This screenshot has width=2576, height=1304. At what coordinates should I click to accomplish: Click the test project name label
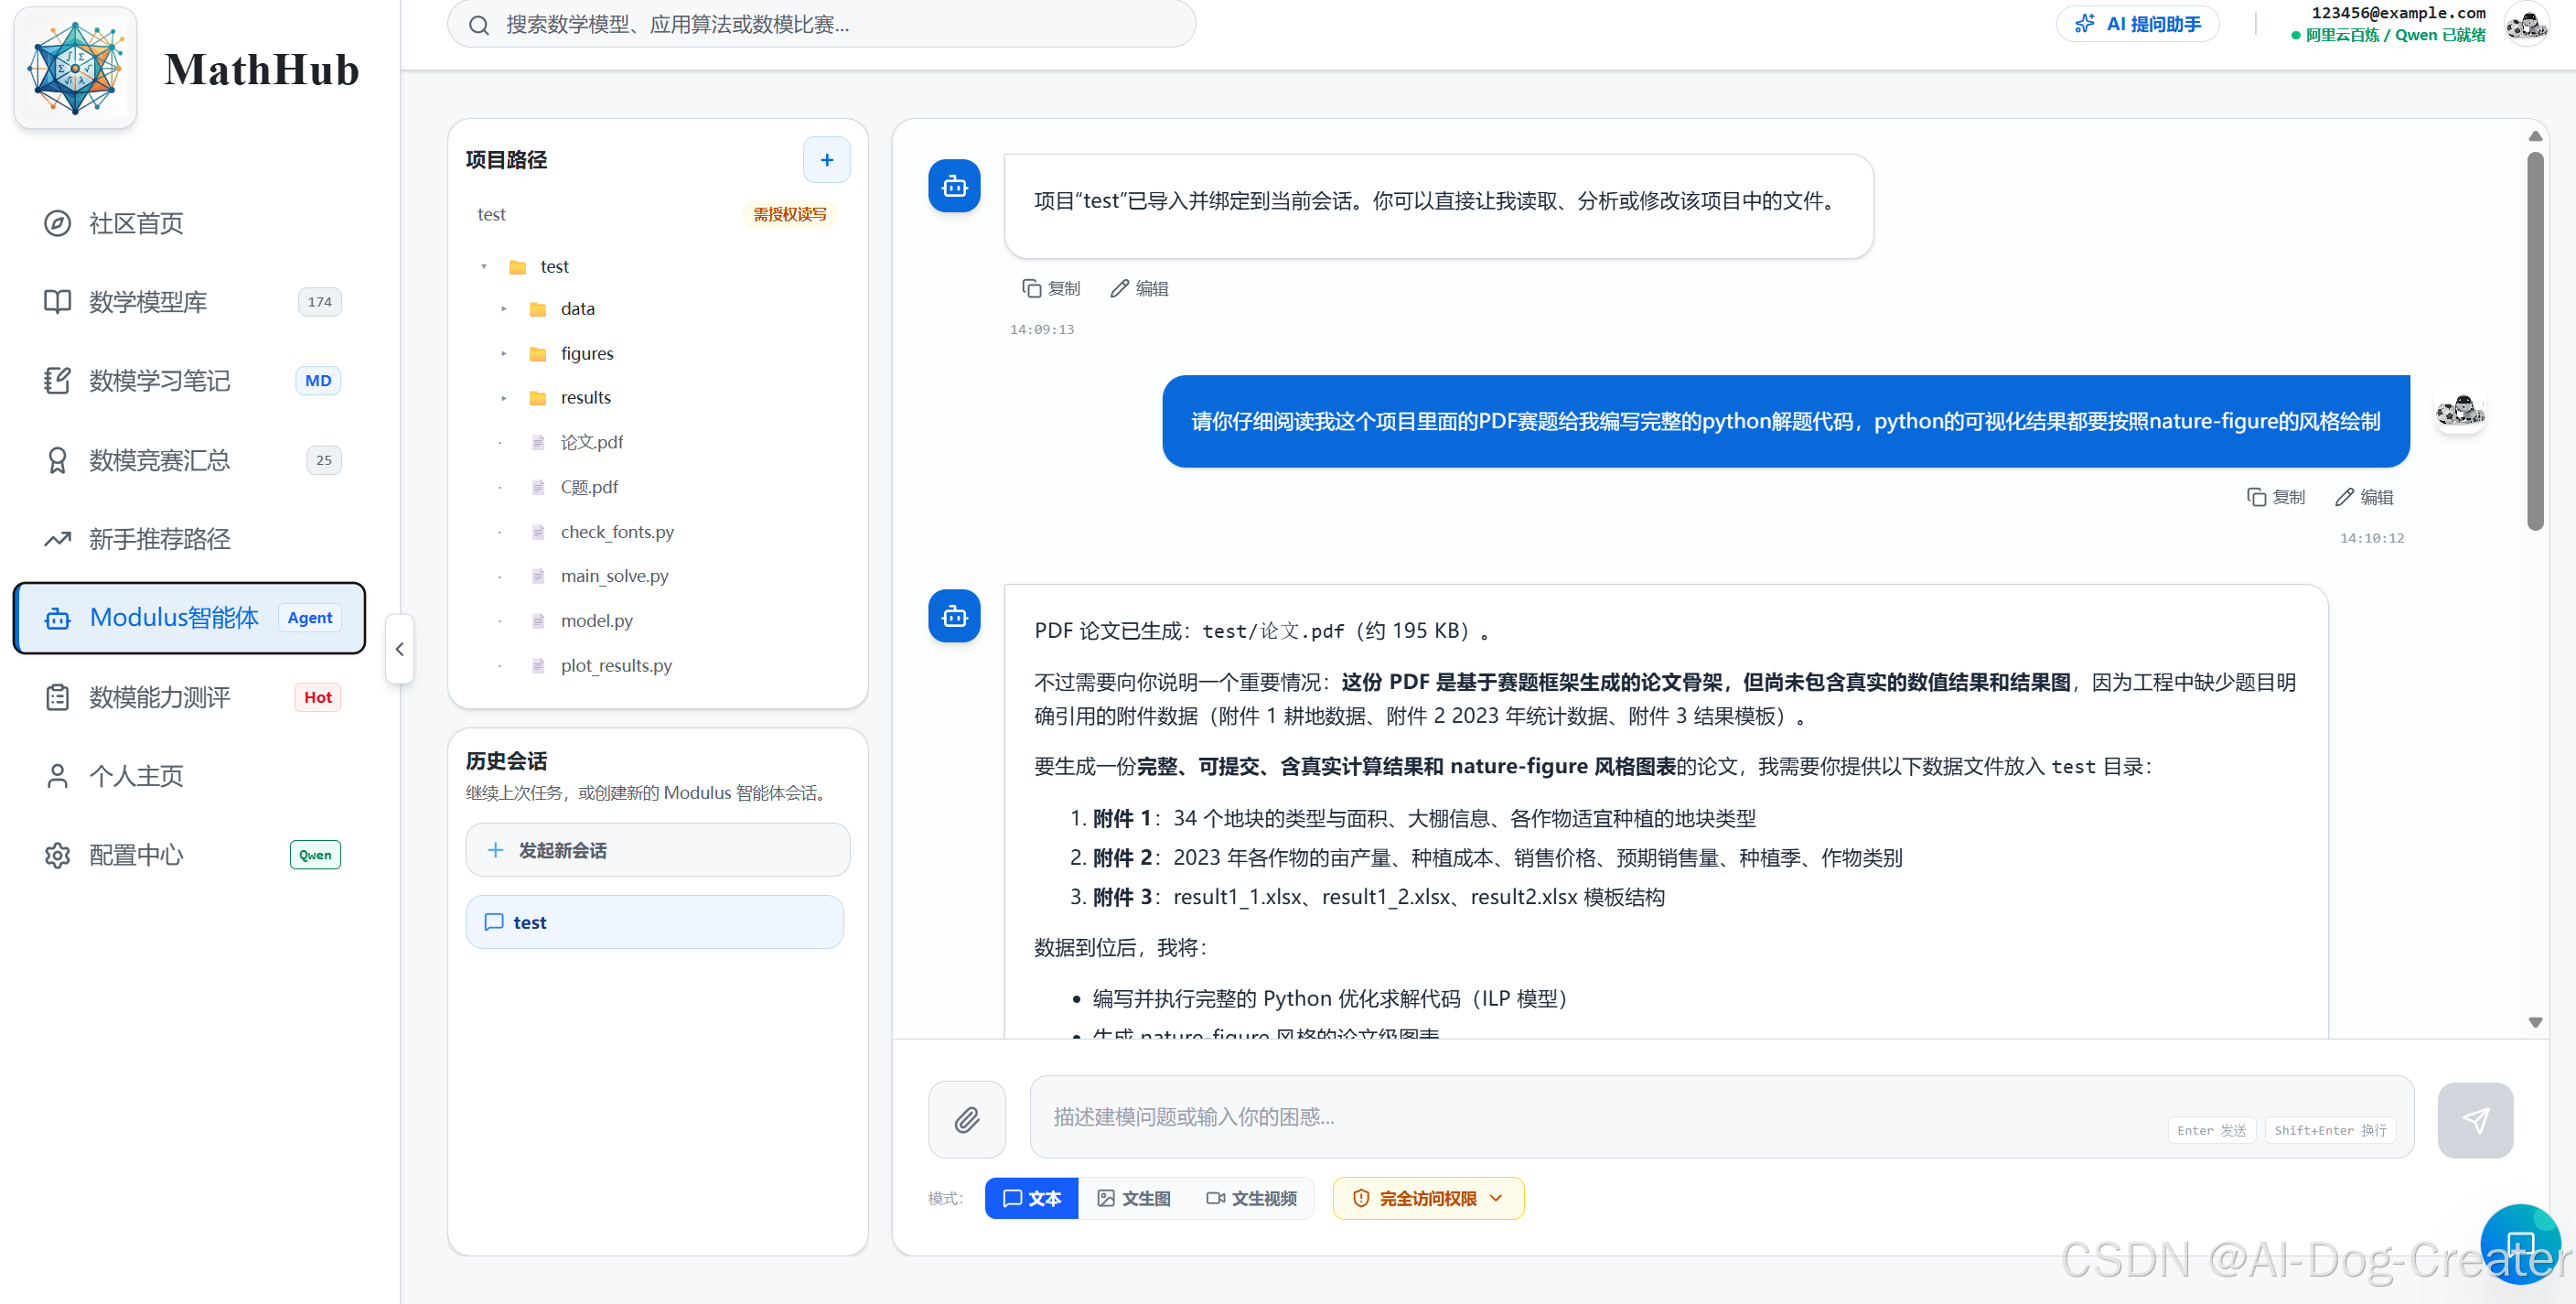pyautogui.click(x=491, y=215)
